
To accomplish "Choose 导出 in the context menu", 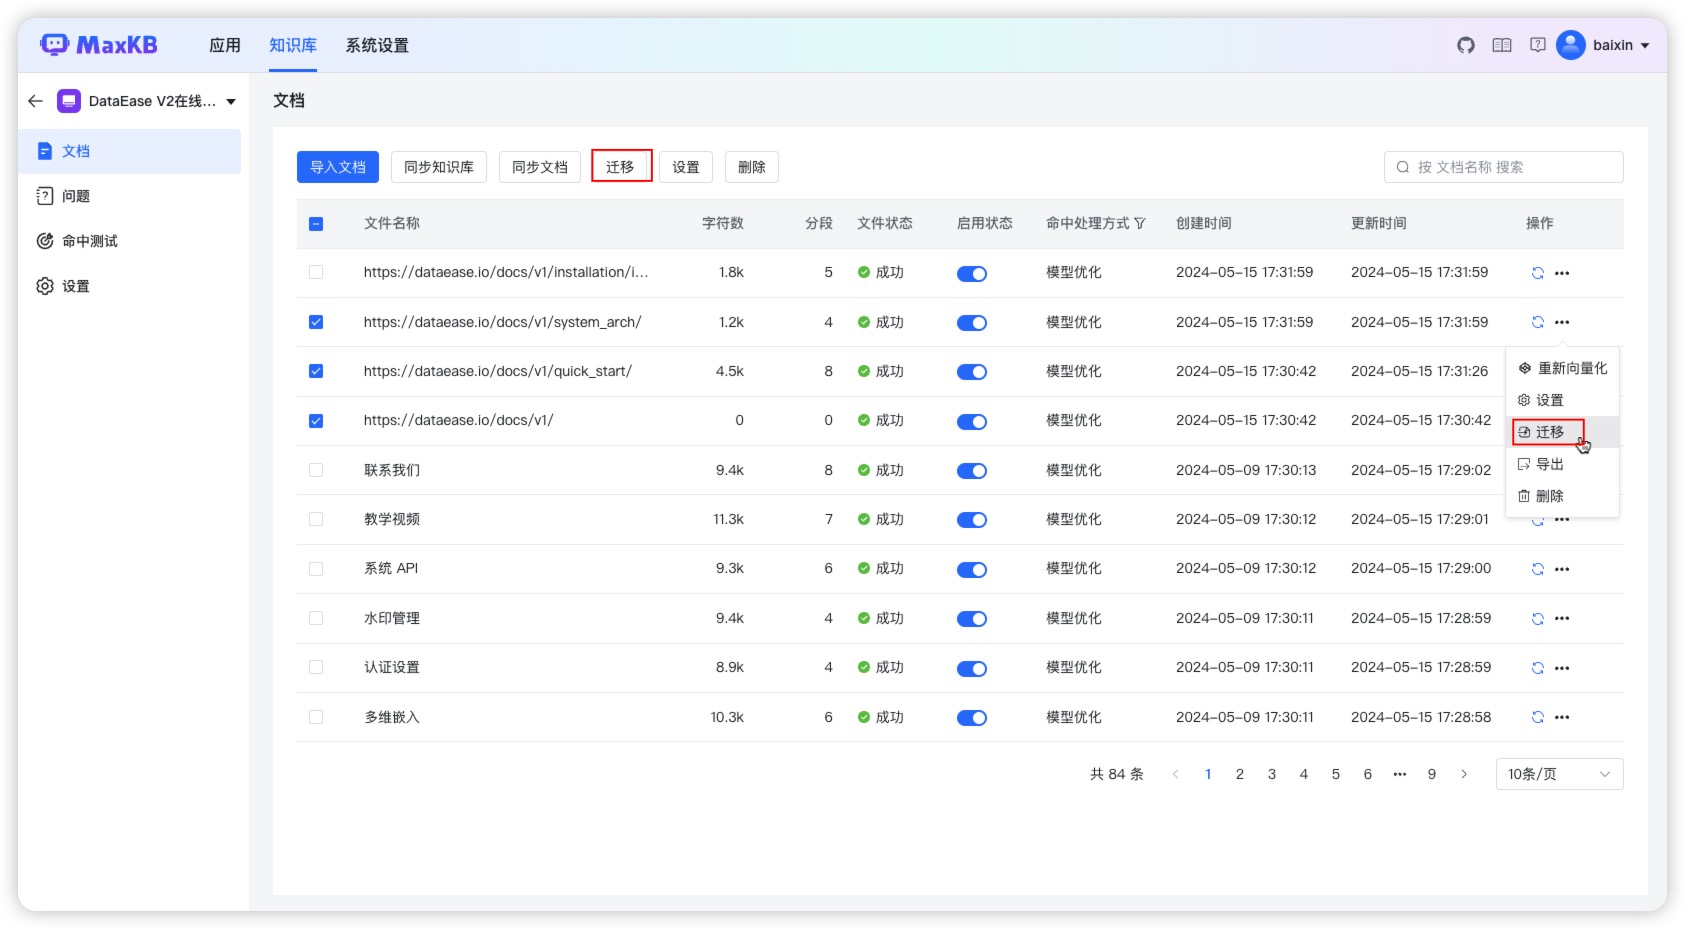I will tap(1562, 464).
